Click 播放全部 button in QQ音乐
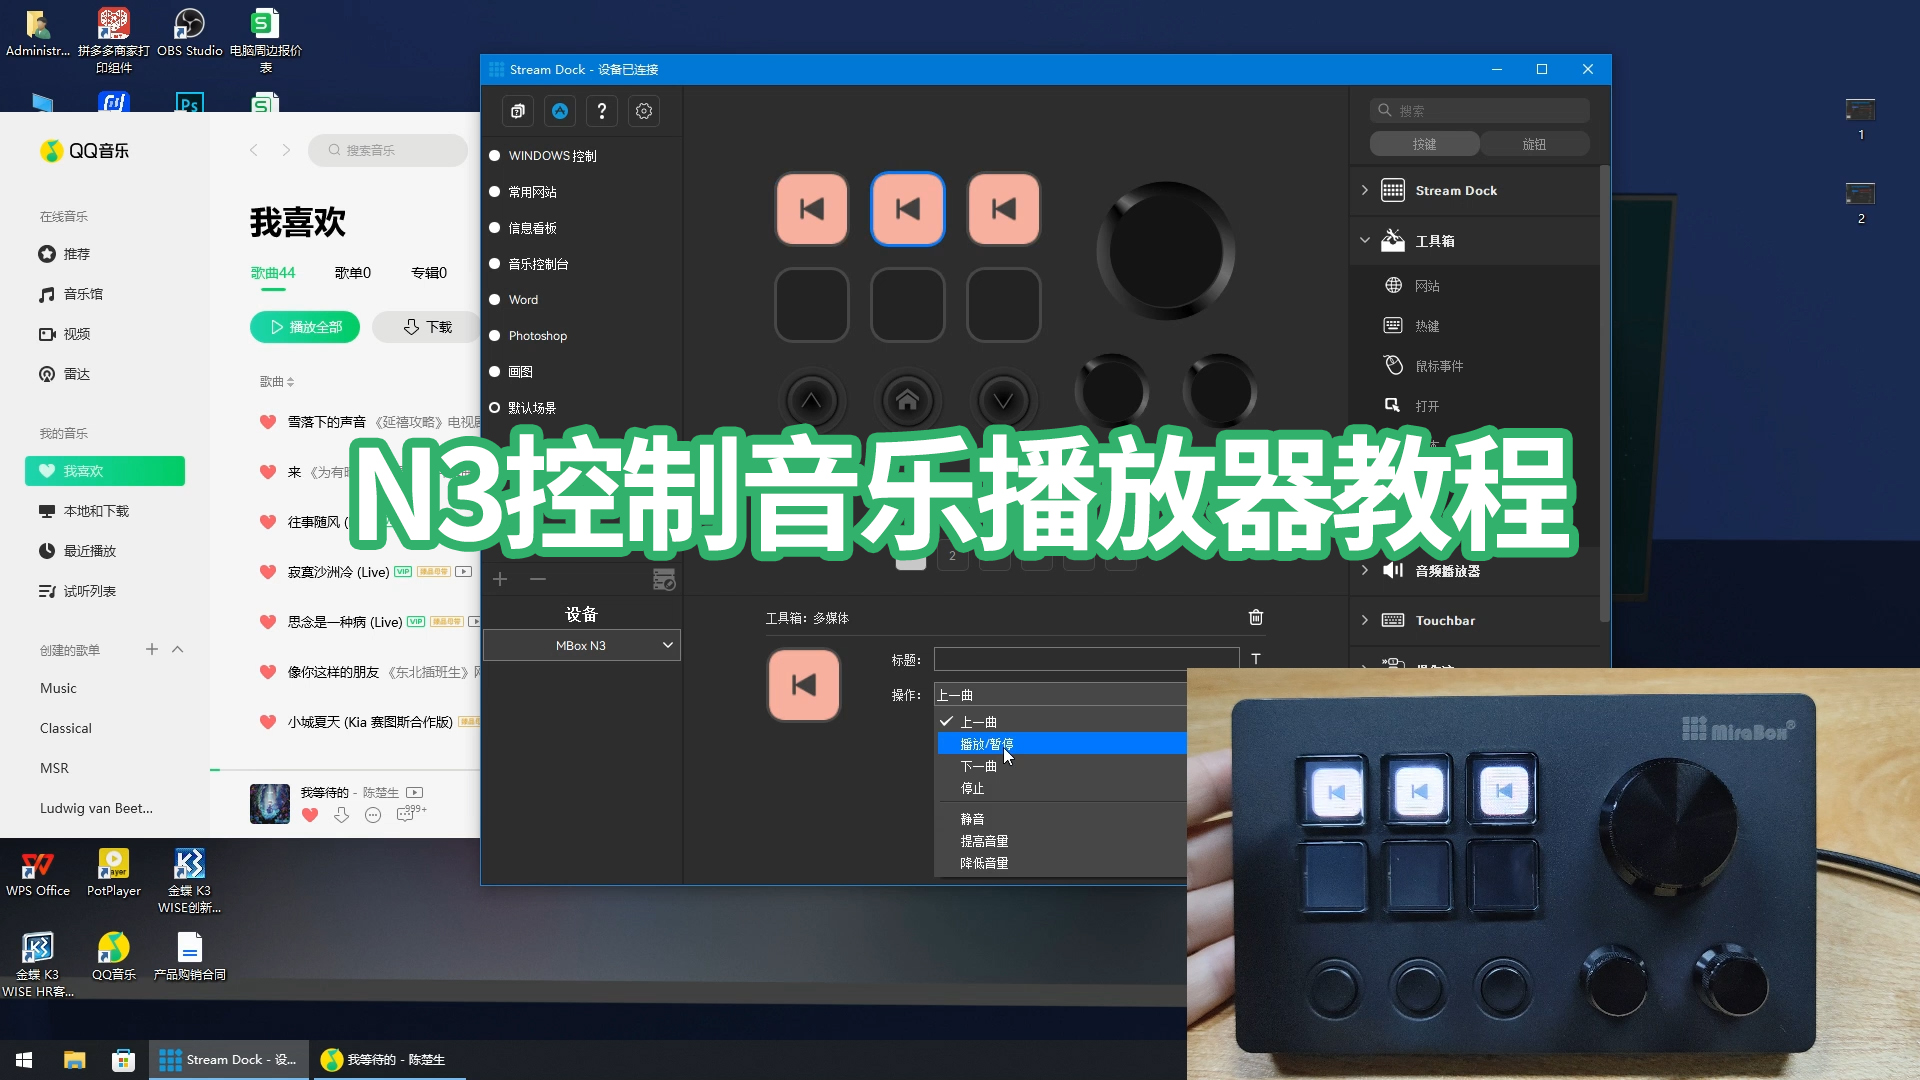 pos(305,327)
